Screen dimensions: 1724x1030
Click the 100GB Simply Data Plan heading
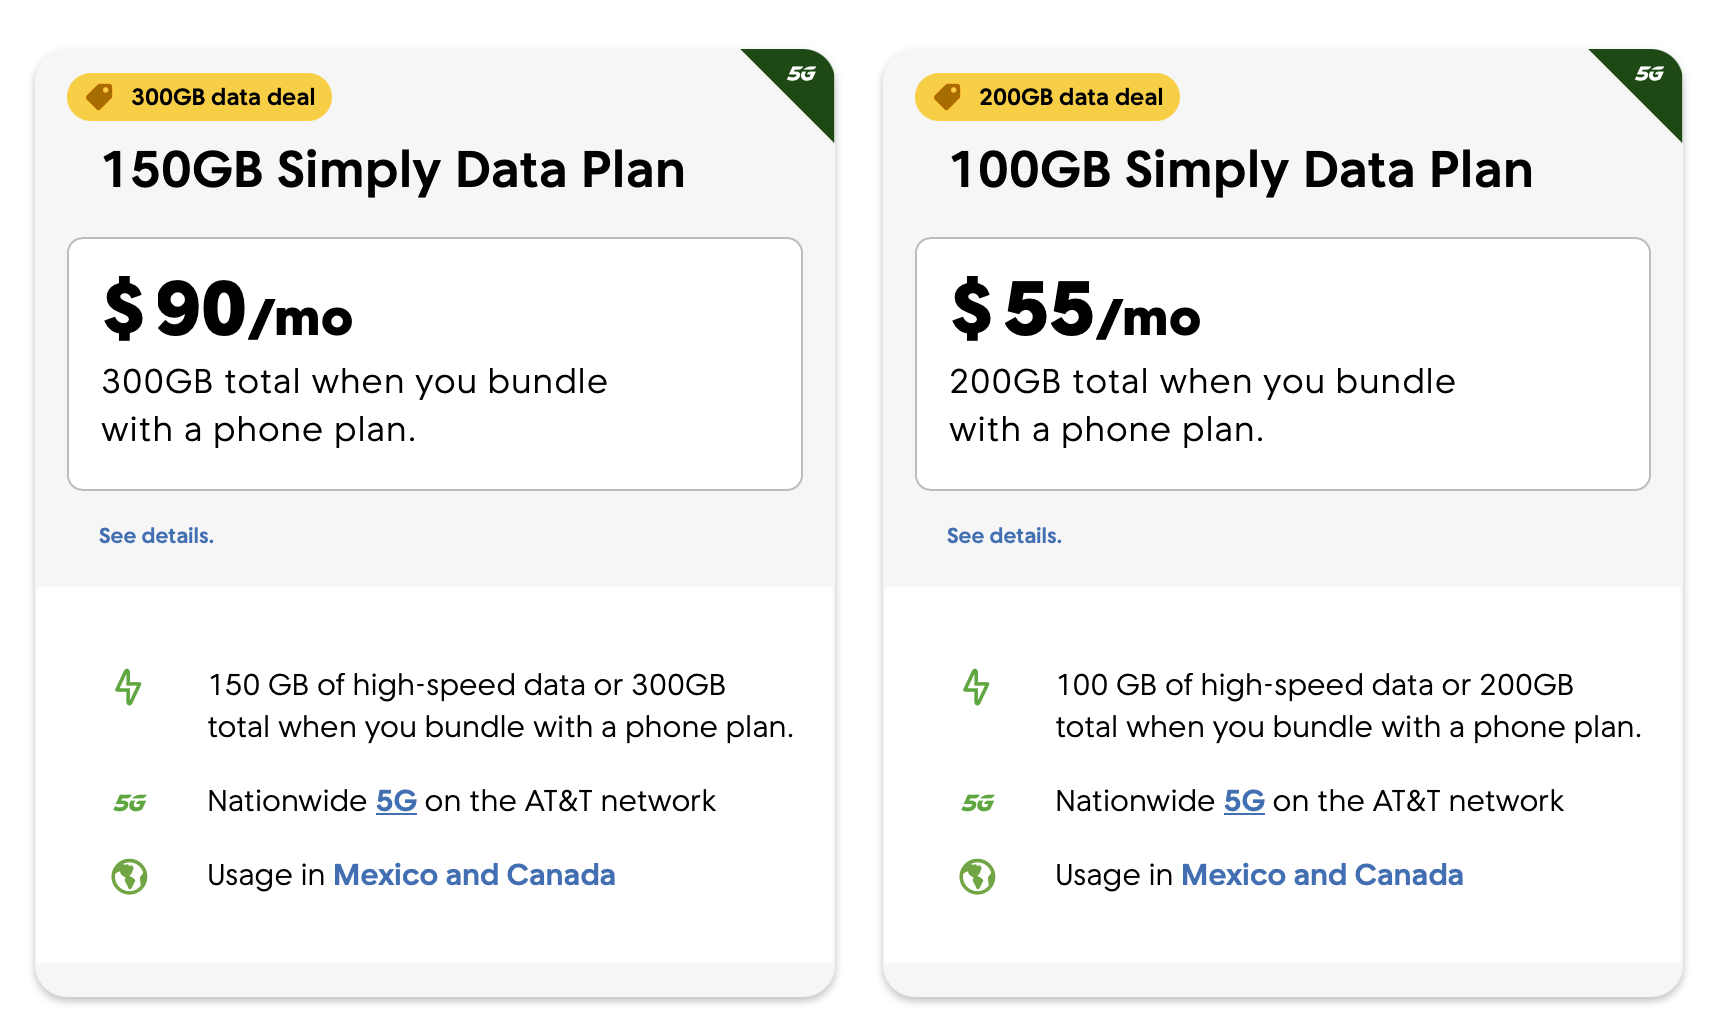pyautogui.click(x=1241, y=170)
